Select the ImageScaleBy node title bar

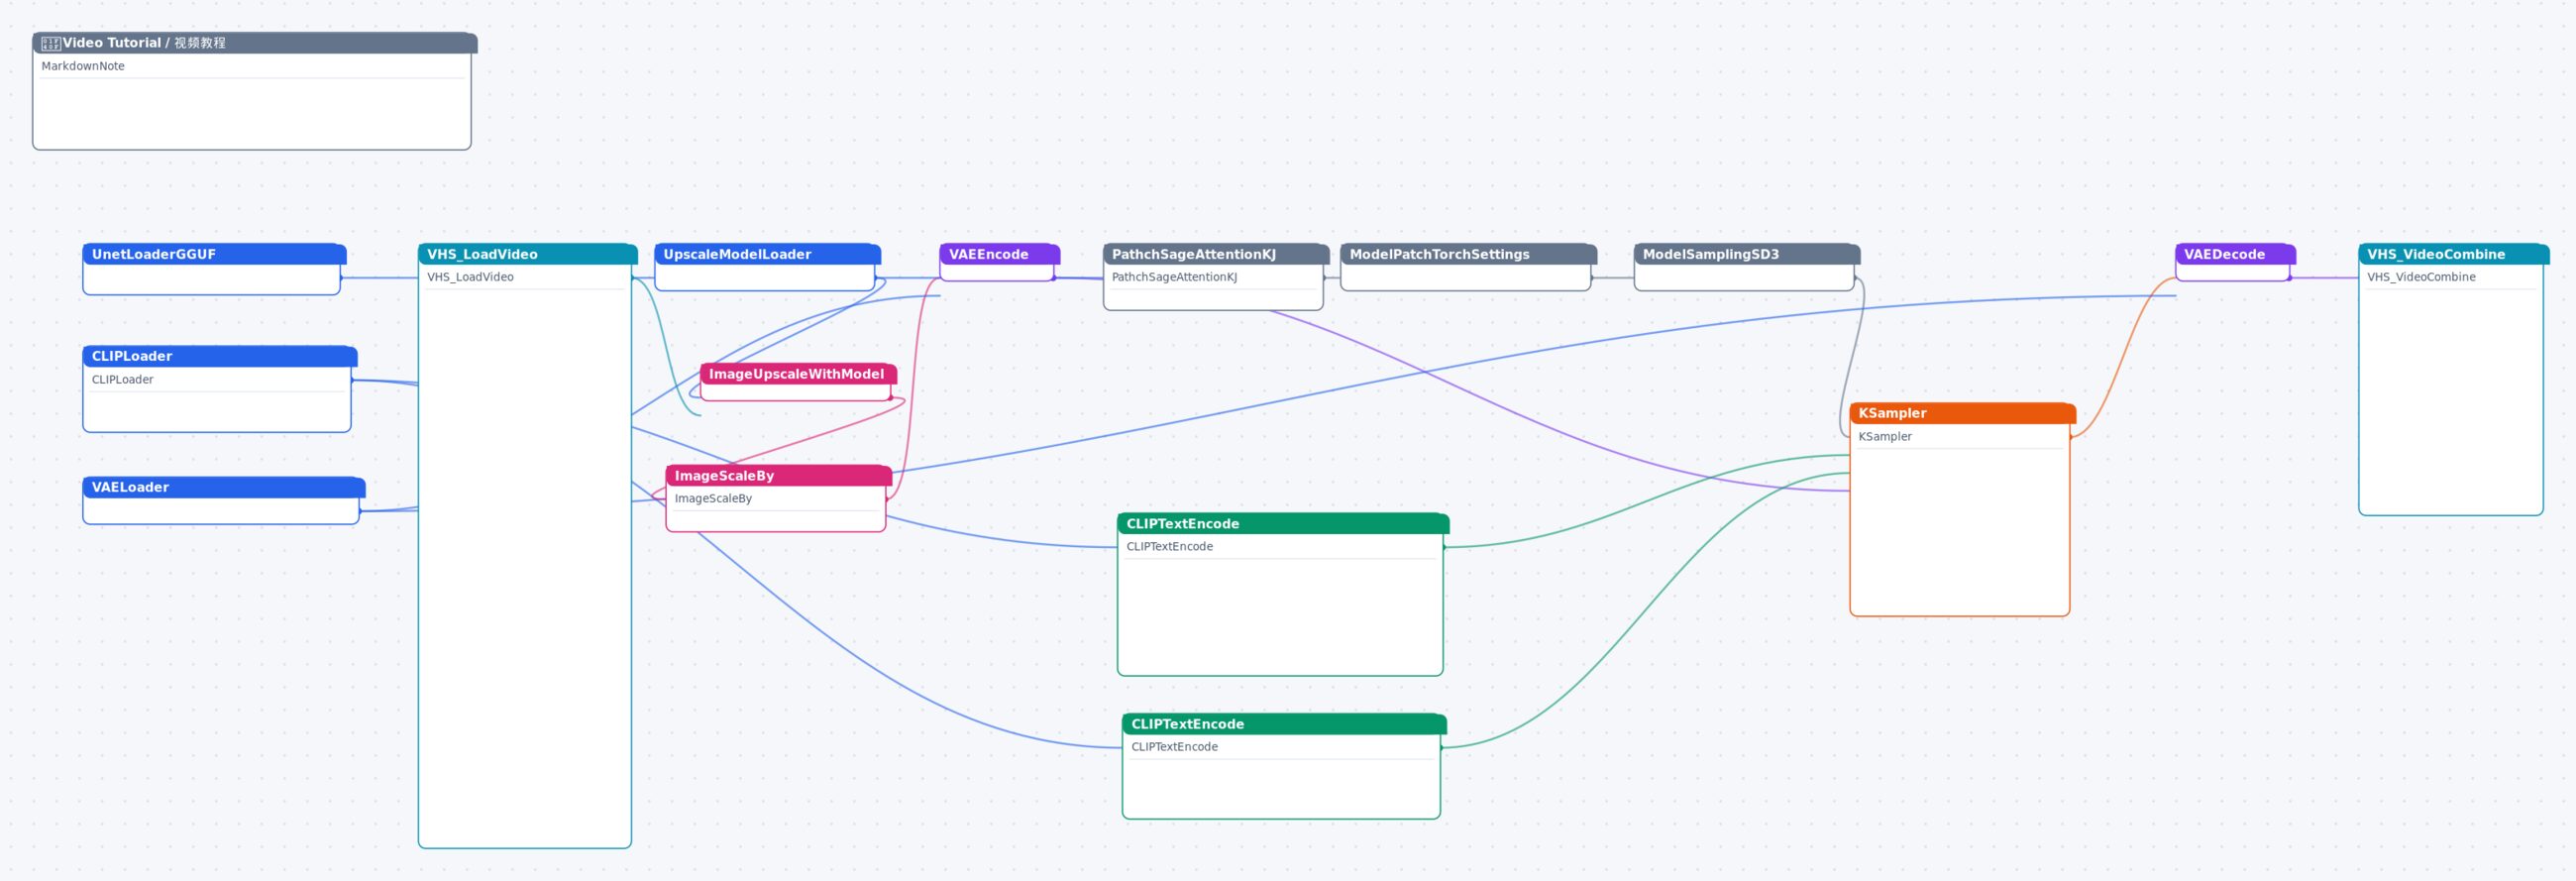click(x=779, y=475)
